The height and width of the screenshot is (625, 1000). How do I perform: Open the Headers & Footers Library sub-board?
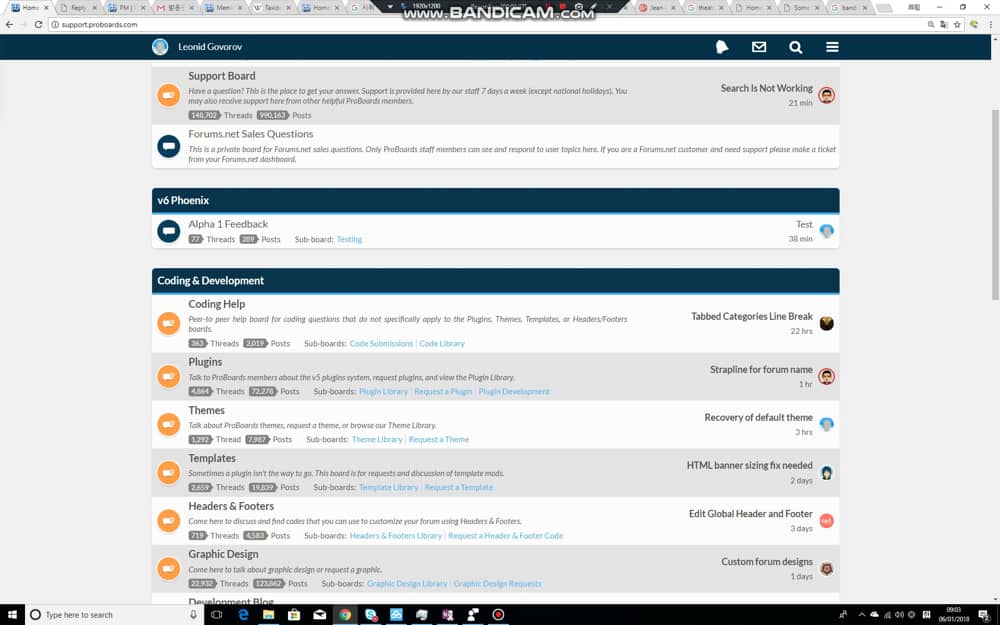coord(395,536)
